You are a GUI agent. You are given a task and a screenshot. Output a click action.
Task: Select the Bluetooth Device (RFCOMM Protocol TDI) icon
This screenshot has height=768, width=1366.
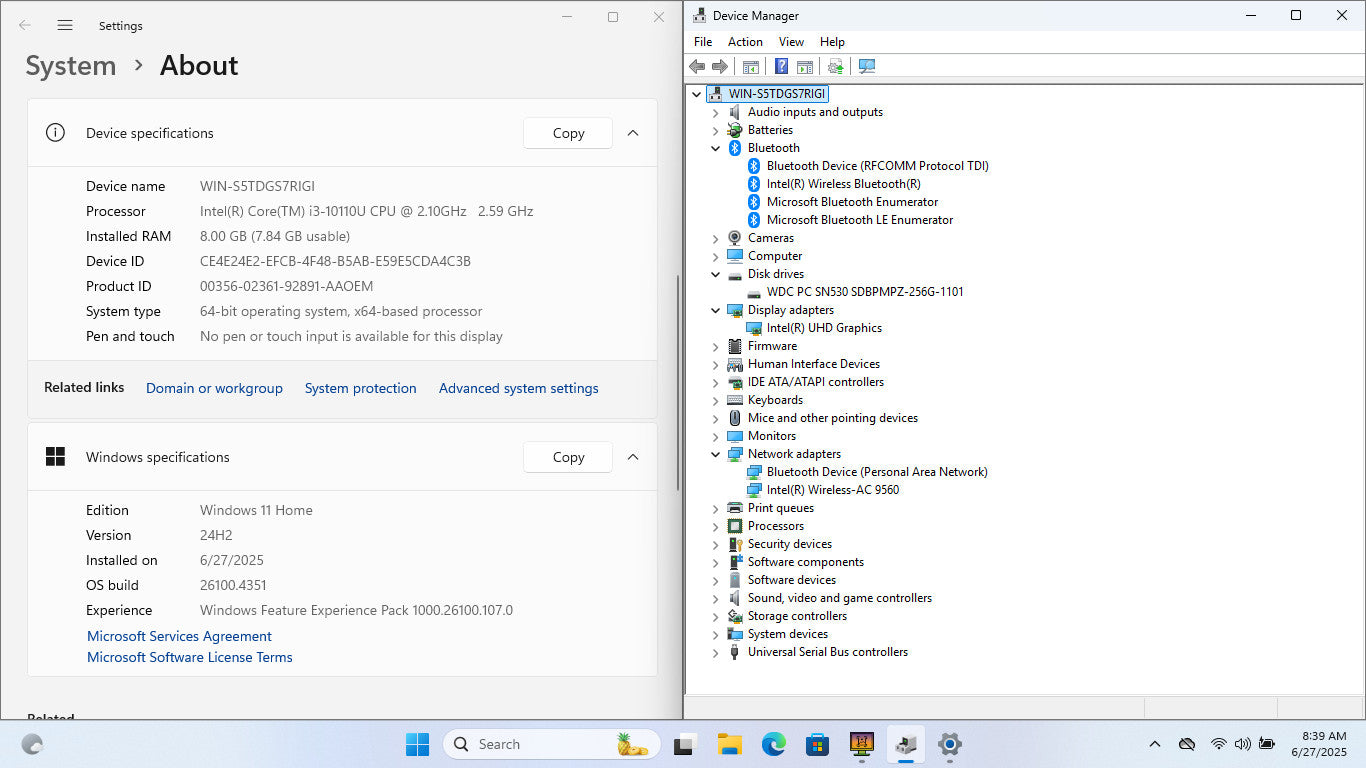[x=754, y=166]
